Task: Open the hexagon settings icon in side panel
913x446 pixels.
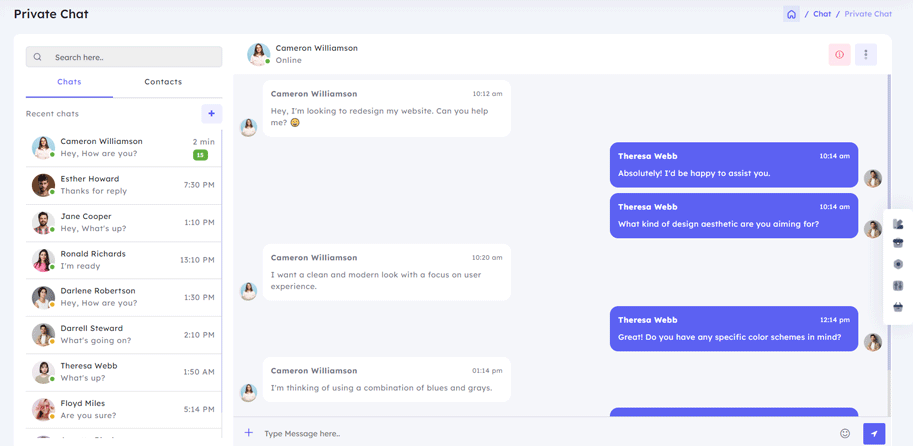Action: (x=898, y=264)
